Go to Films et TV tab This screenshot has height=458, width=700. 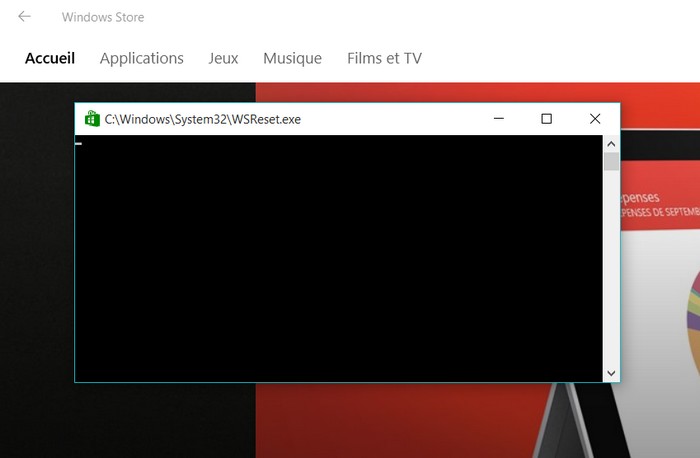[384, 58]
